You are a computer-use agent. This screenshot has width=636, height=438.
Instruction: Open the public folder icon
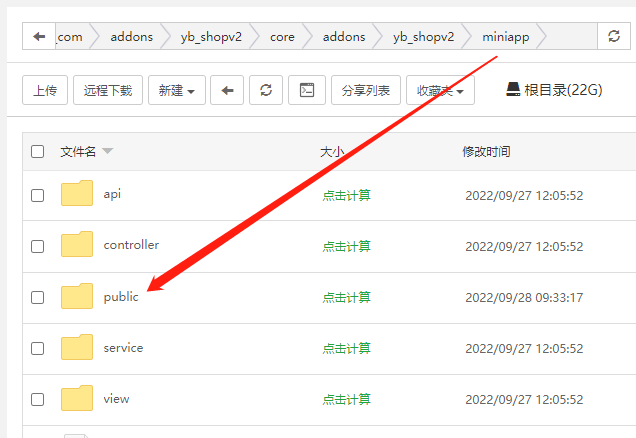click(x=77, y=296)
